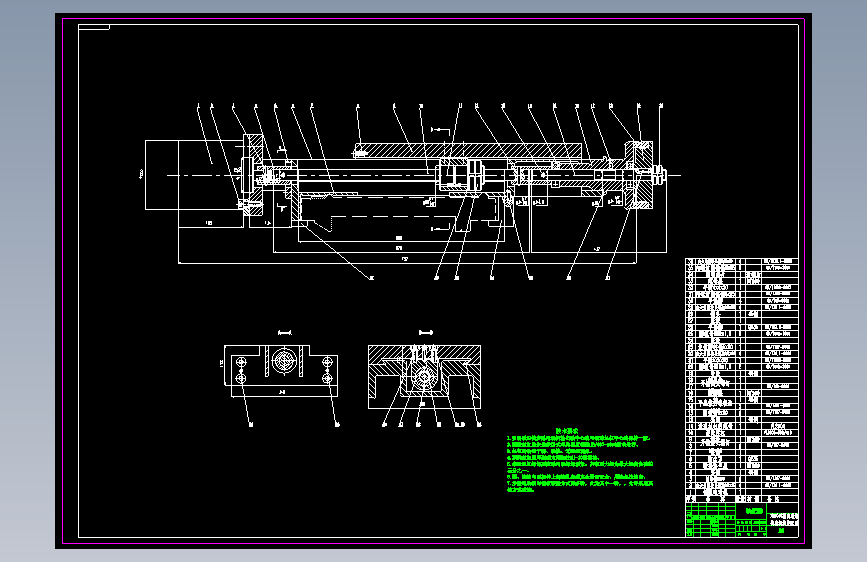The width and height of the screenshot is (867, 562).
Task: Select the small tab rectangle at the frame's top-left corner
Action: [x=94, y=28]
